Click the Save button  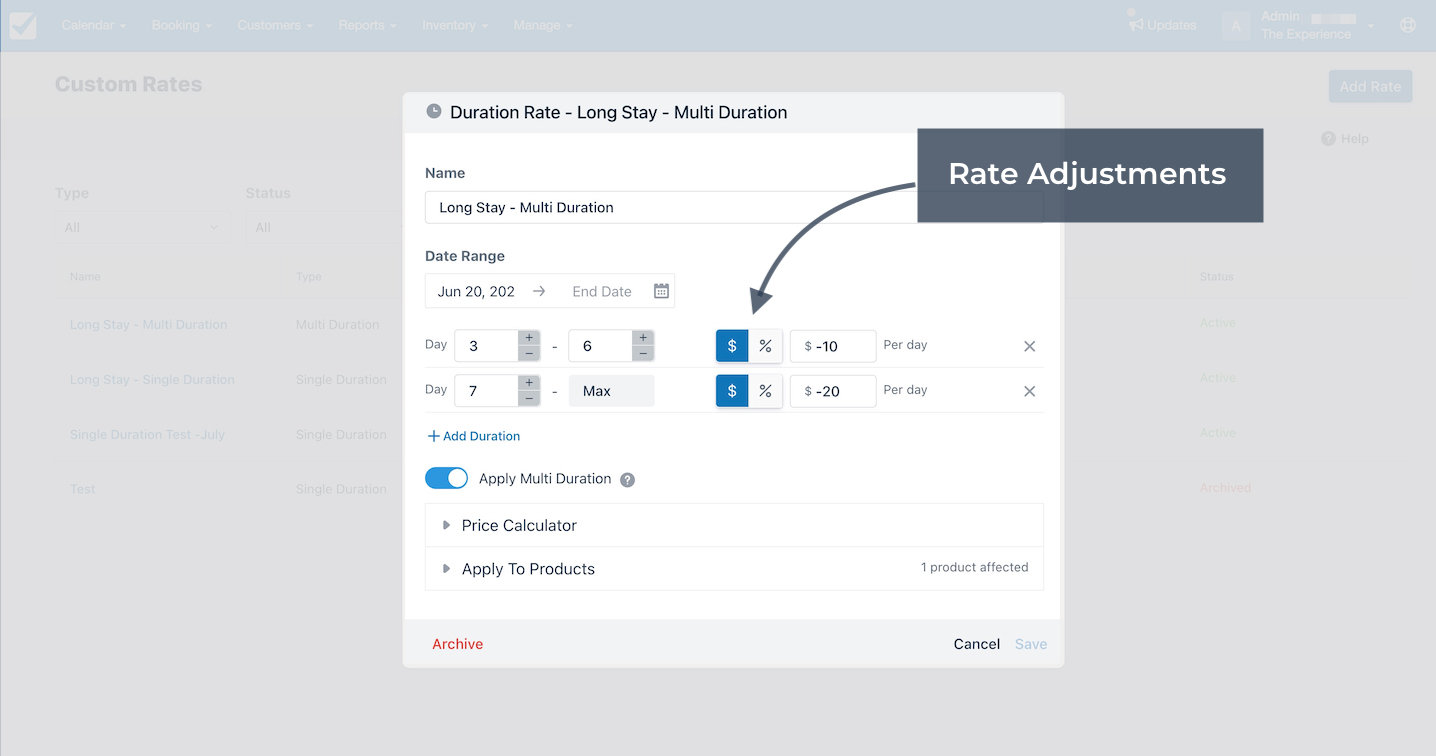click(1031, 644)
